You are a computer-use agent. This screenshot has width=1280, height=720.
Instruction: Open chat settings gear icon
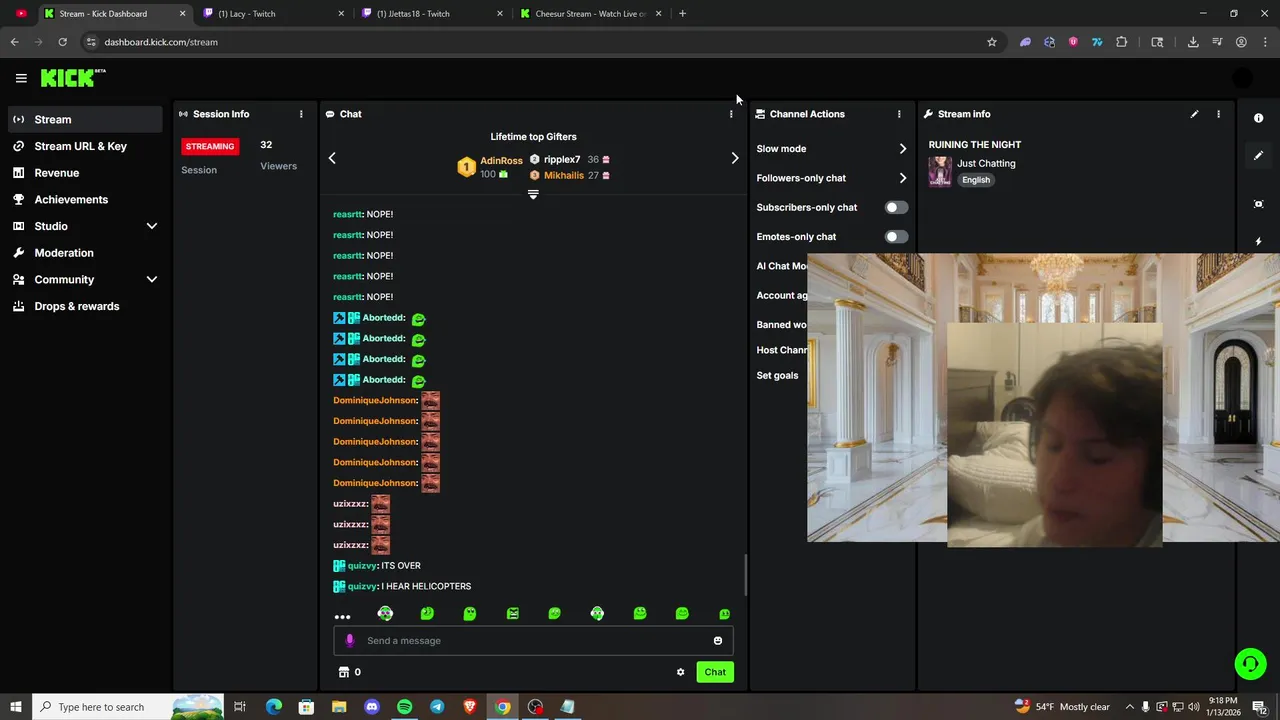pos(681,672)
